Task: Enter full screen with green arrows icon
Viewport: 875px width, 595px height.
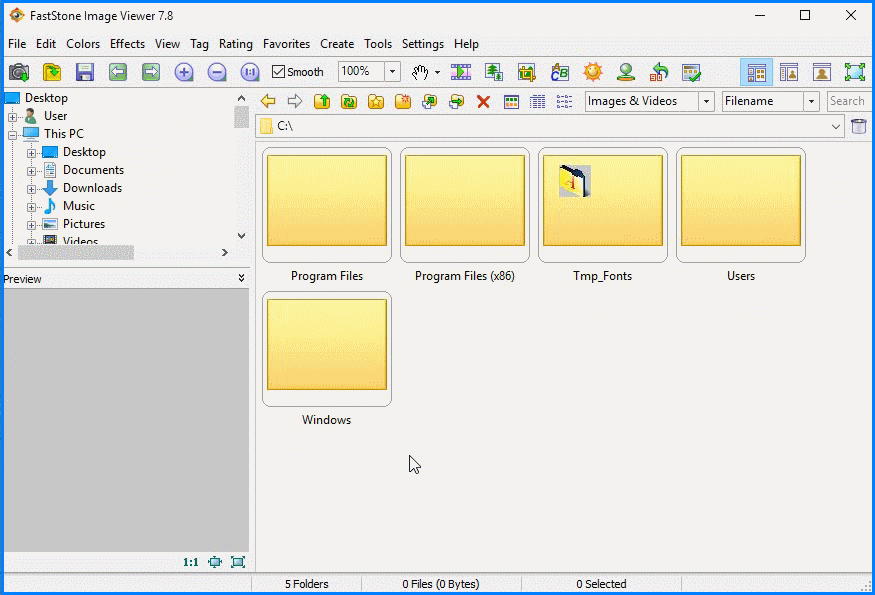Action: coord(854,72)
